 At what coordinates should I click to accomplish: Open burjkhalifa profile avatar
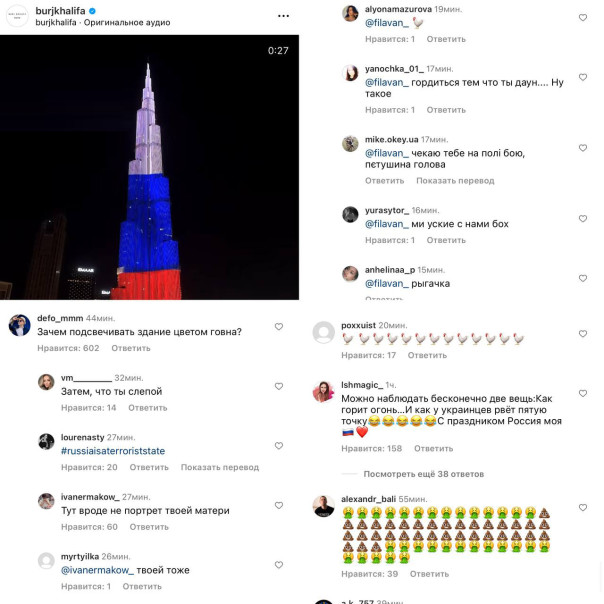tap(17, 16)
